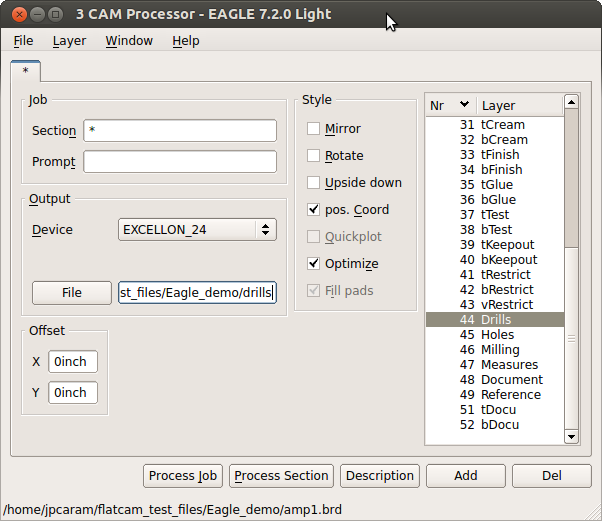Select the 45 Holes layer
Screen dimensions: 602x521
pyautogui.click(x=496, y=335)
